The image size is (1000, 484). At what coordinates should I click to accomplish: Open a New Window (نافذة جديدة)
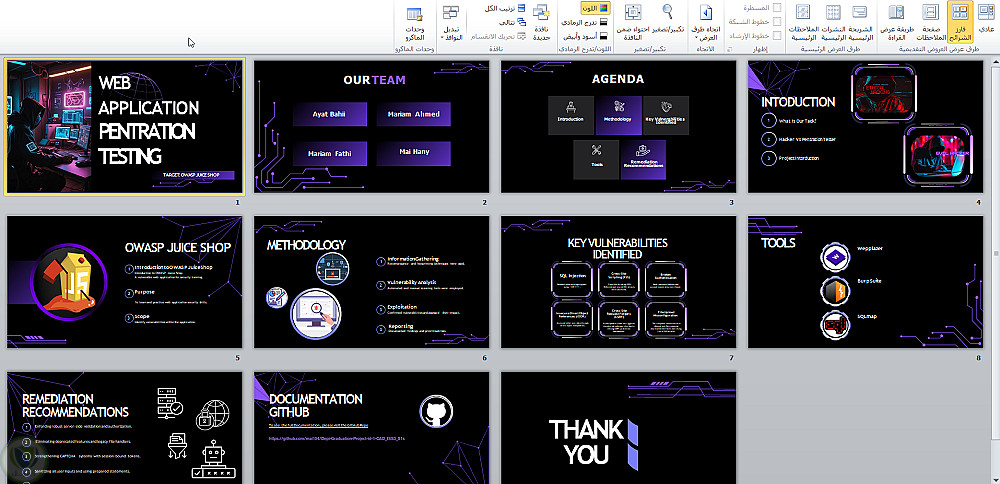541,22
